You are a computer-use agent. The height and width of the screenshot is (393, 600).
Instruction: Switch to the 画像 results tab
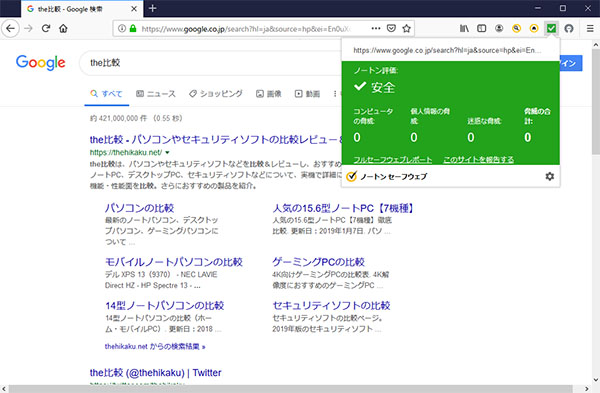tap(269, 94)
